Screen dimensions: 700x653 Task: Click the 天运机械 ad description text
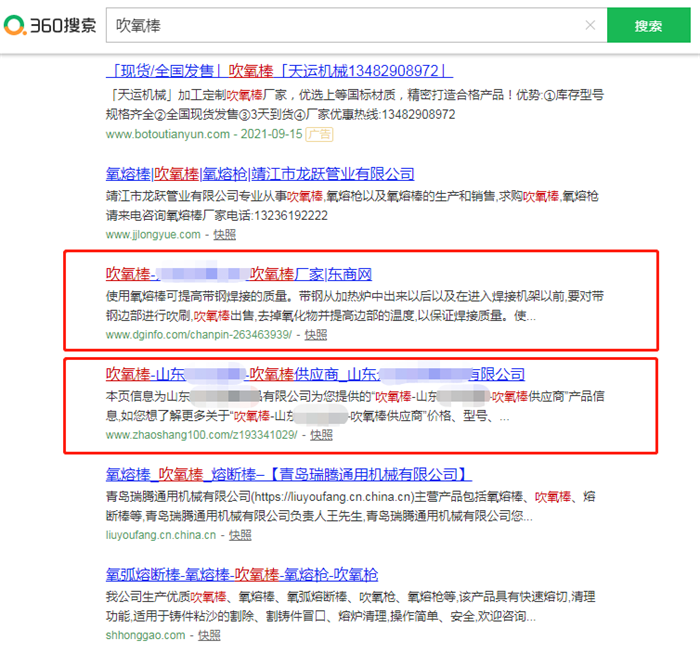(x=355, y=104)
